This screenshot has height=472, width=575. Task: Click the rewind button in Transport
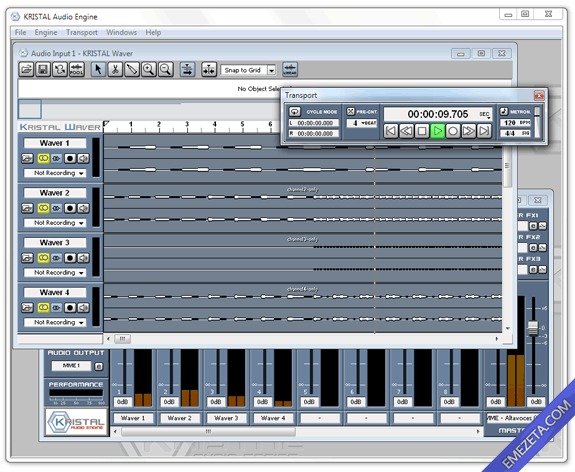click(x=406, y=131)
